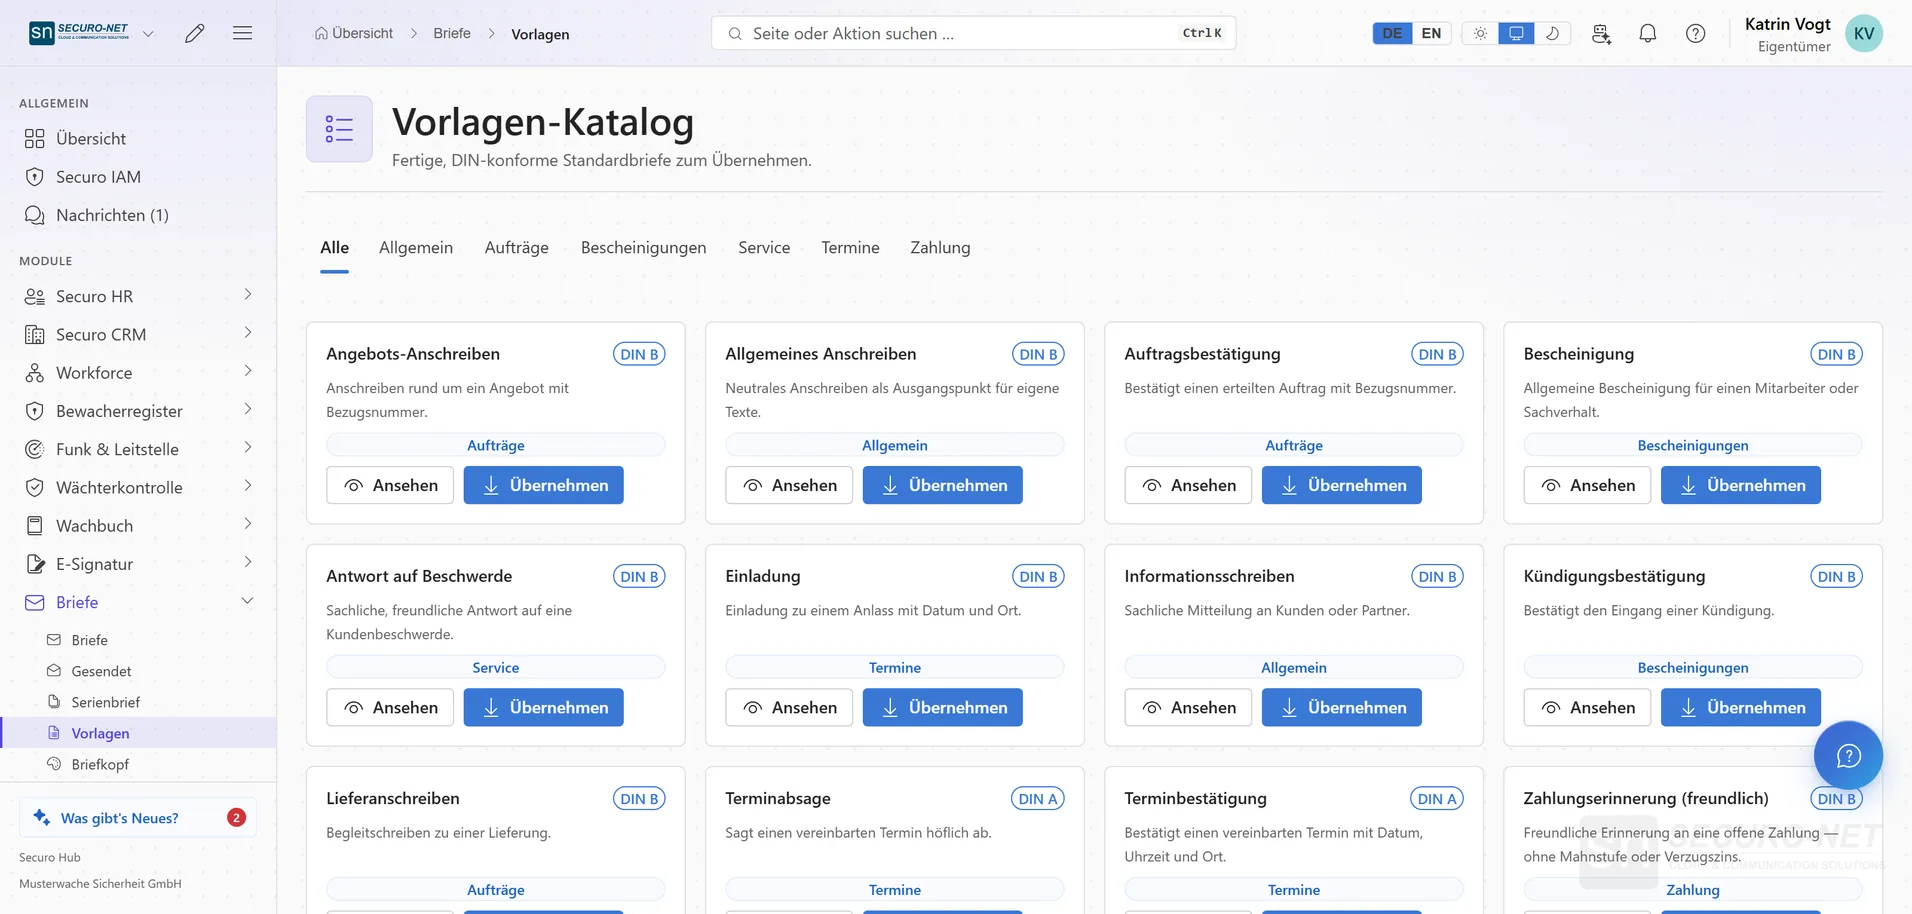Open the notifications bell

pos(1648,33)
